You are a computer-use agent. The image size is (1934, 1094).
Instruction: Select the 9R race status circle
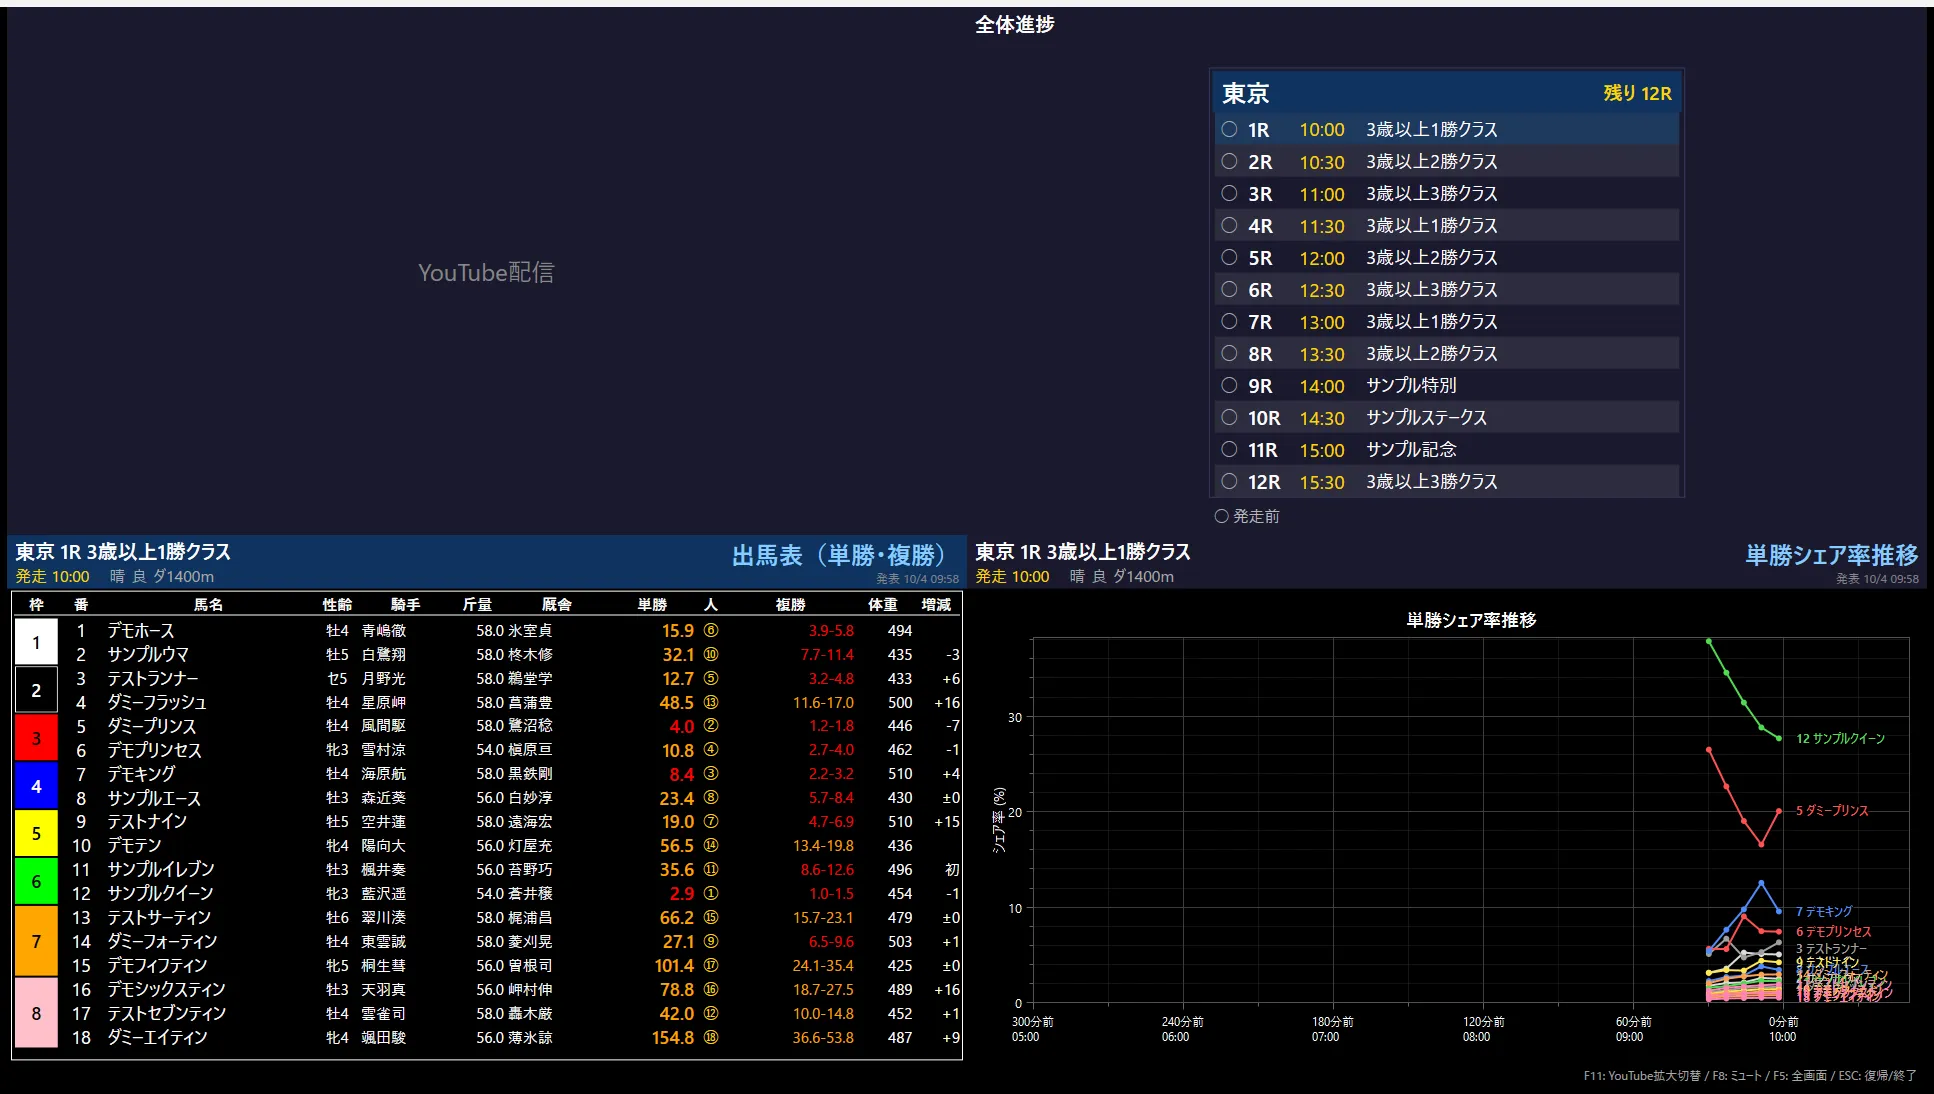[1229, 385]
